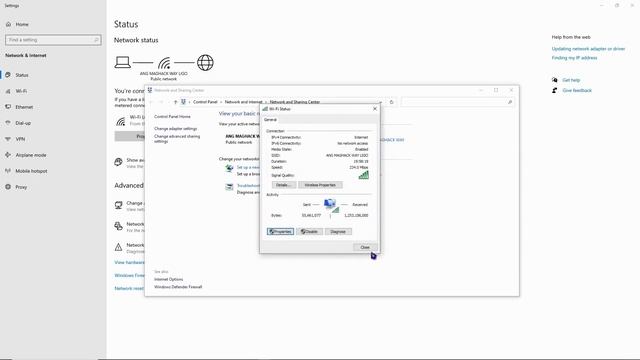Image resolution: width=640 pixels, height=360 pixels.
Task: Click the Properties button in Wi-Fi Status
Action: point(280,232)
